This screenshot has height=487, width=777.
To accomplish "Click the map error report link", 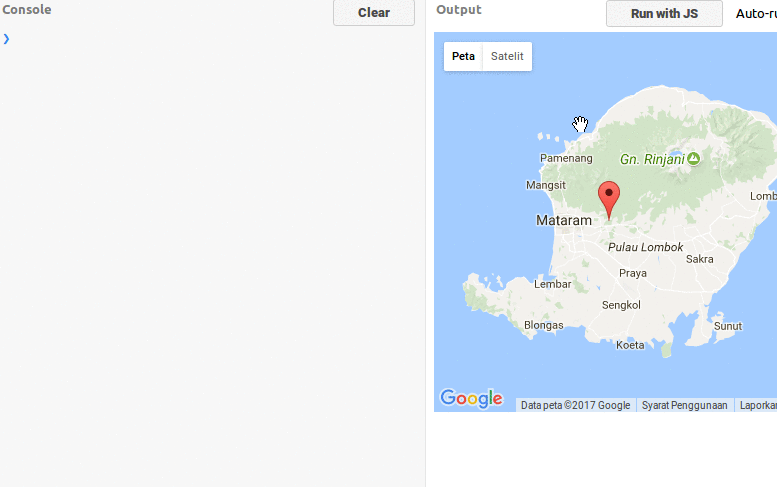I will pyautogui.click(x=757, y=405).
